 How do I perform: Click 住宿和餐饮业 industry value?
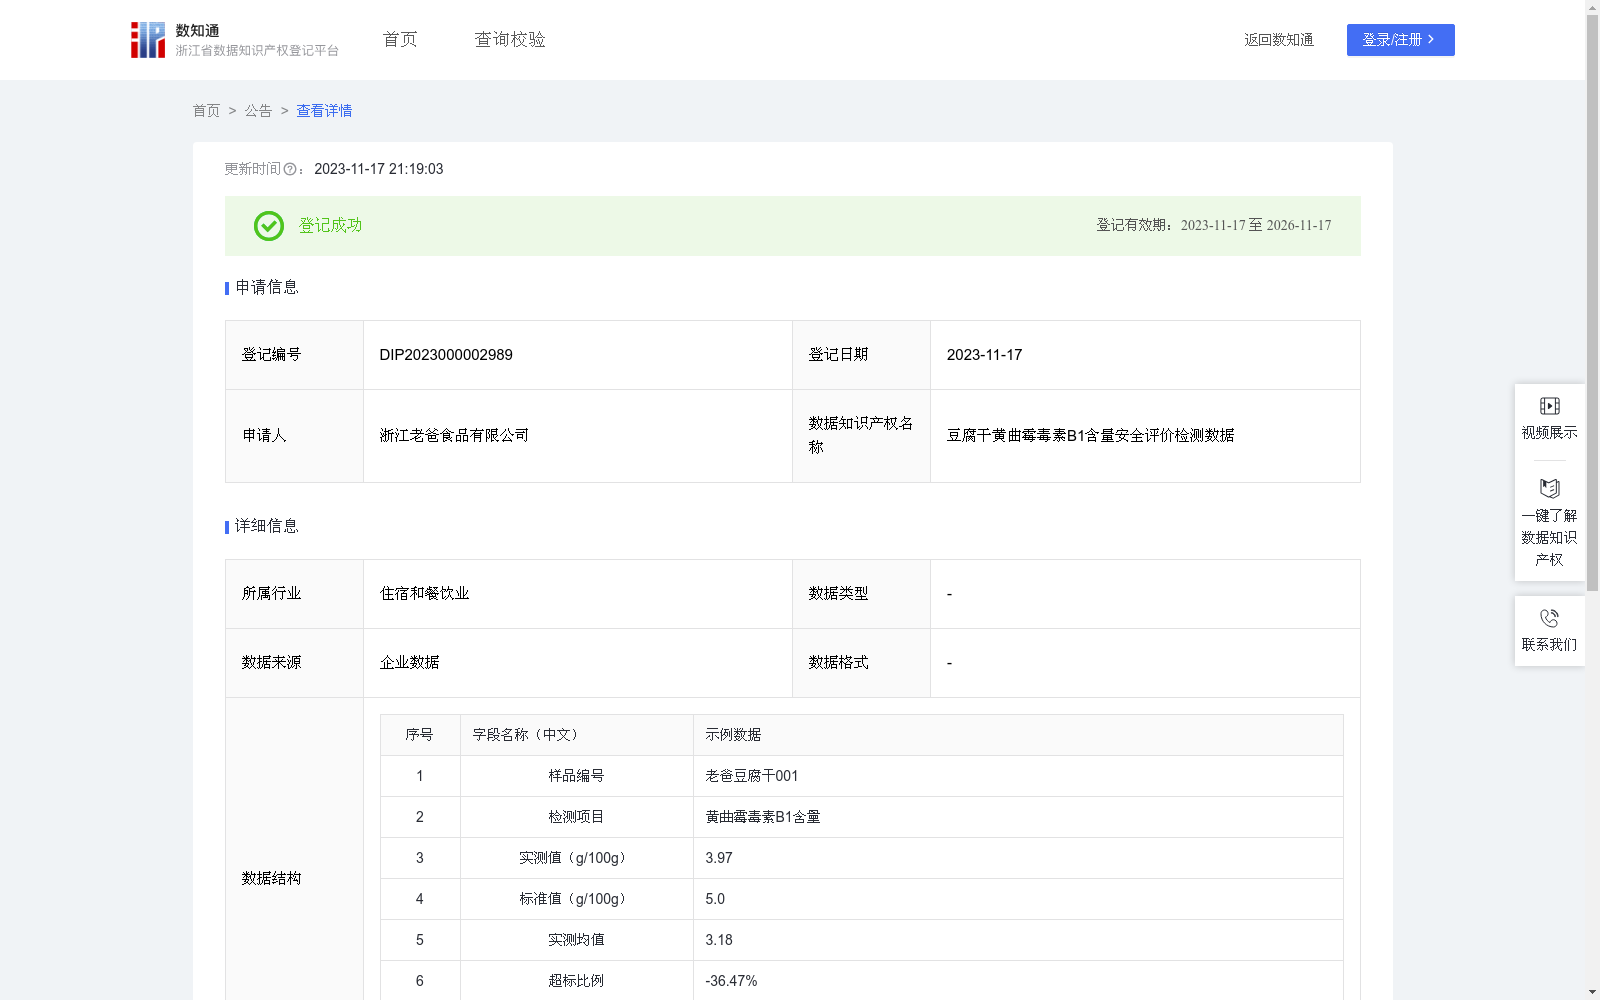424,594
